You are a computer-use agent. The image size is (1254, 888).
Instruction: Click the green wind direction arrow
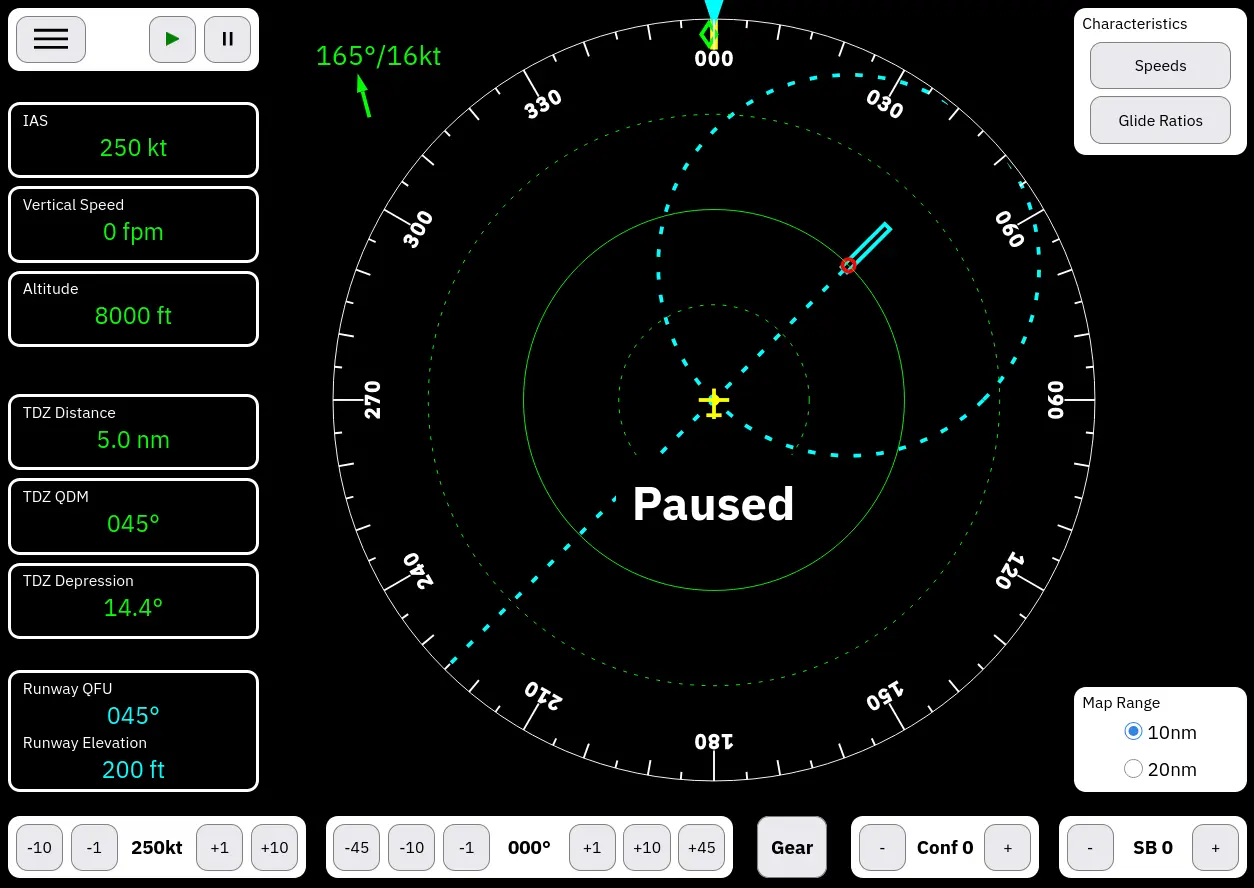coord(364,96)
